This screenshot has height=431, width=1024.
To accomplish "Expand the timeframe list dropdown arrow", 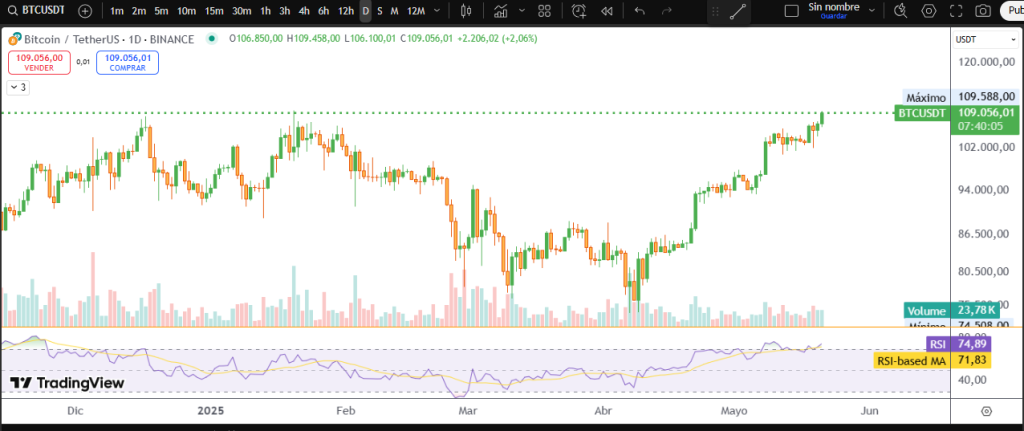I will pos(437,10).
